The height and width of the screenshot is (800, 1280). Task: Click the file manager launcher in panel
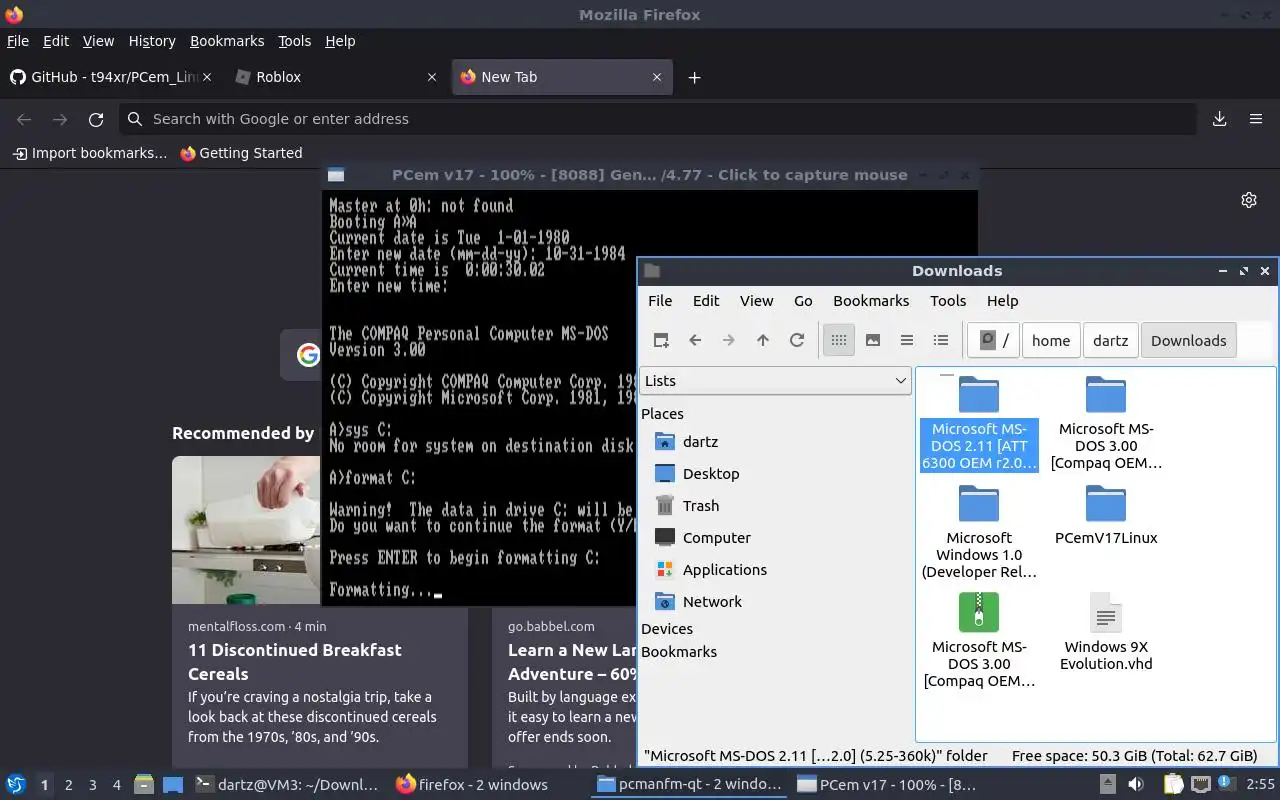(144, 785)
